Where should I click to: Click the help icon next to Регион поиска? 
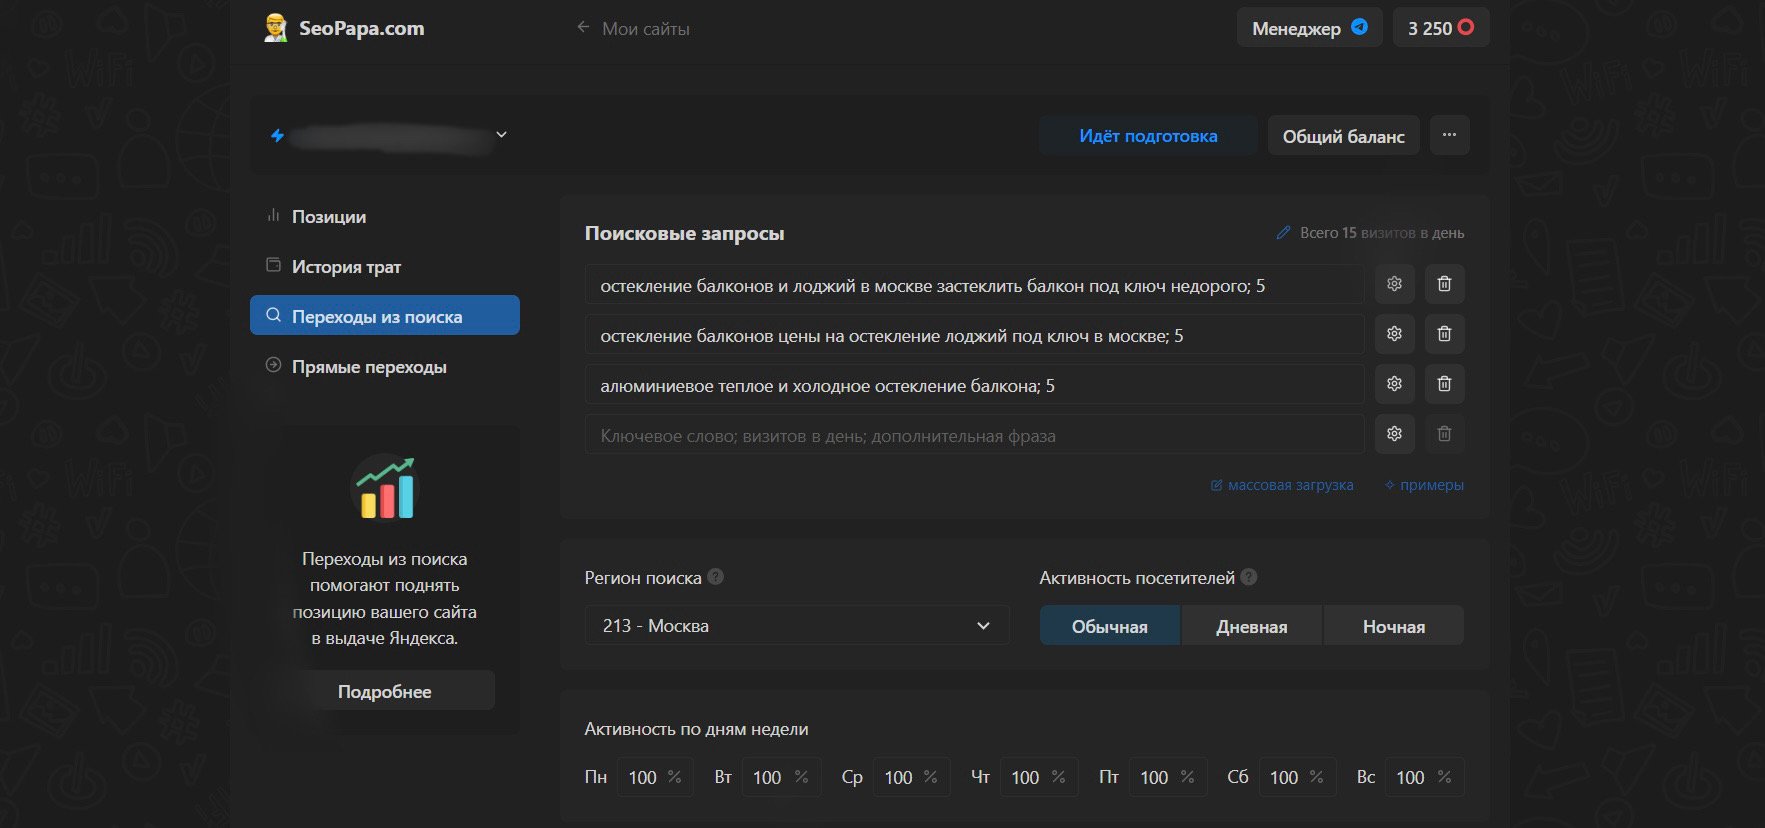[715, 577]
